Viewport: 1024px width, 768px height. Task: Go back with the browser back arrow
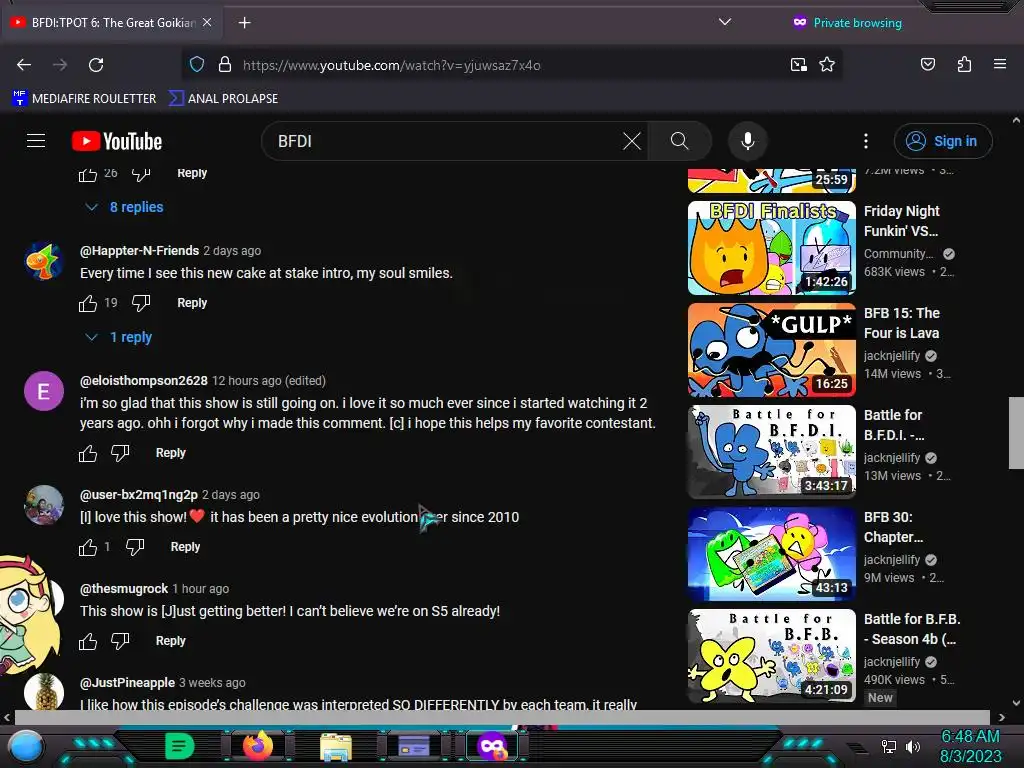pyautogui.click(x=24, y=65)
